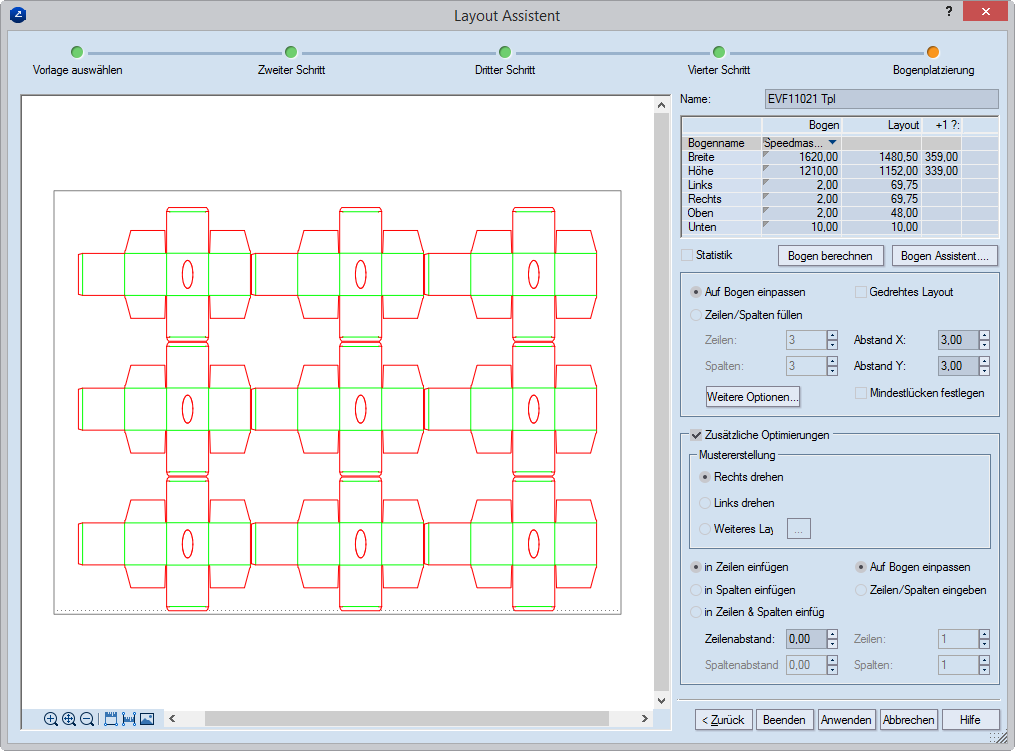Select Links drehen option

(705, 502)
